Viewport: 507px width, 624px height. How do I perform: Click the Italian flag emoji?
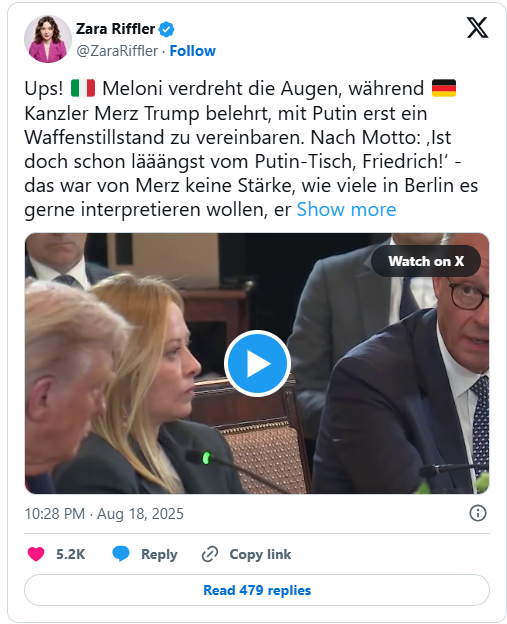83,88
